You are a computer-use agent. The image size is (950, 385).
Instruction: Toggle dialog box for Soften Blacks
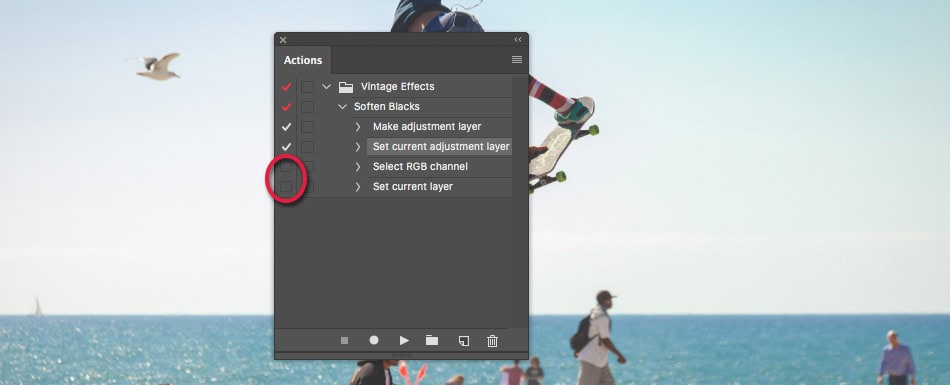pos(308,107)
